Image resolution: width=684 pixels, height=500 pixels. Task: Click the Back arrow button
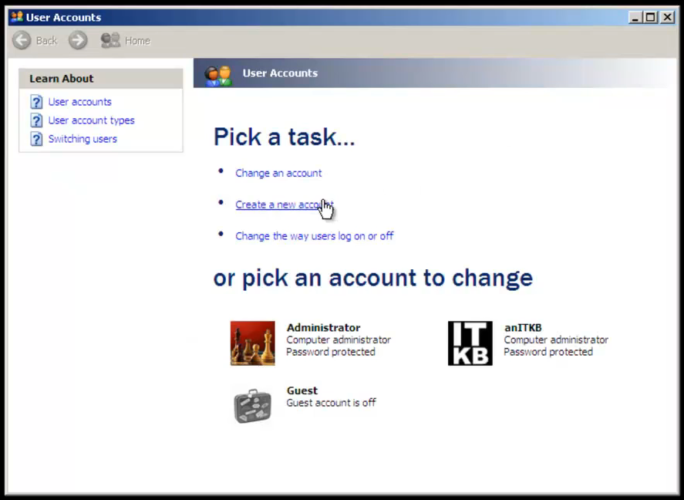click(x=22, y=41)
